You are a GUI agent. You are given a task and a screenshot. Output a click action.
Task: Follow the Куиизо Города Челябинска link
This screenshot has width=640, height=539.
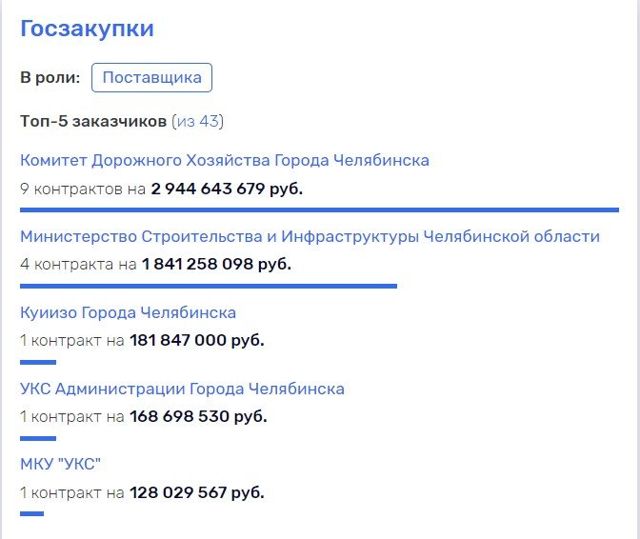point(128,313)
